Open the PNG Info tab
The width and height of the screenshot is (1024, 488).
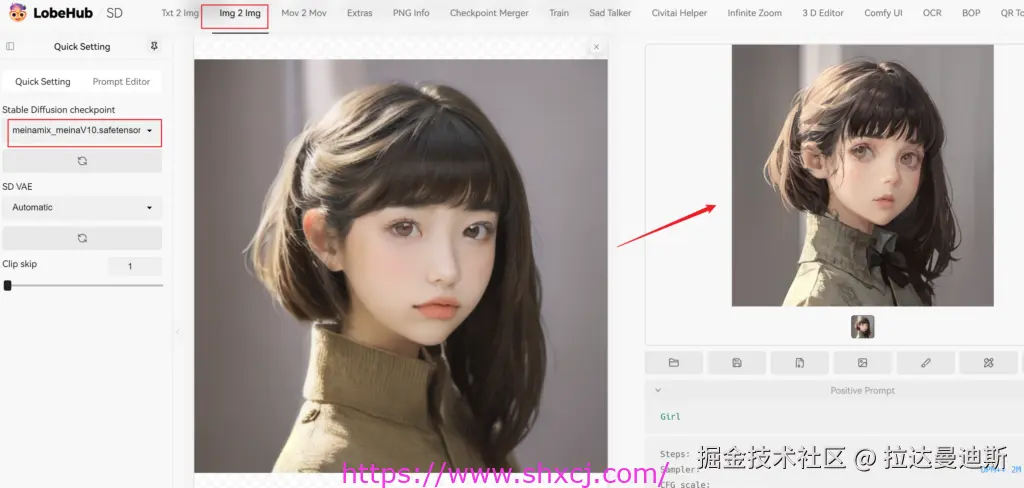[411, 13]
